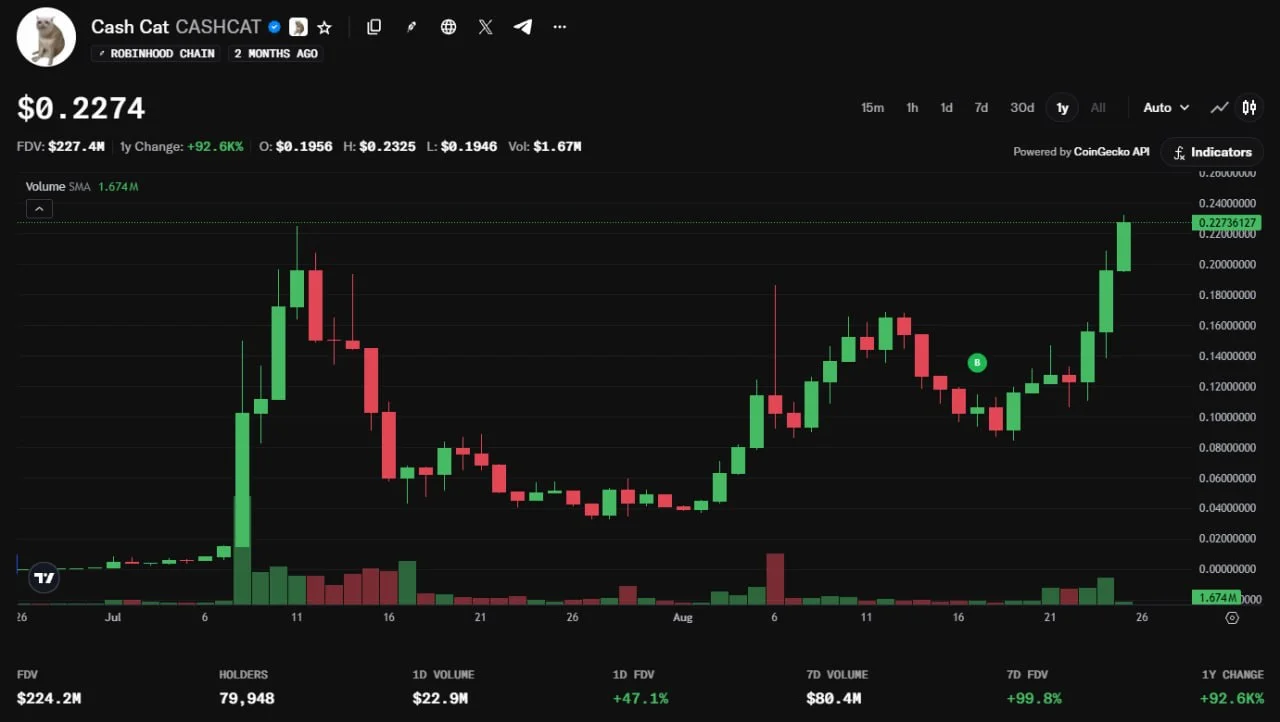Open the three-dot more options menu
1280x722 pixels.
coord(559,27)
